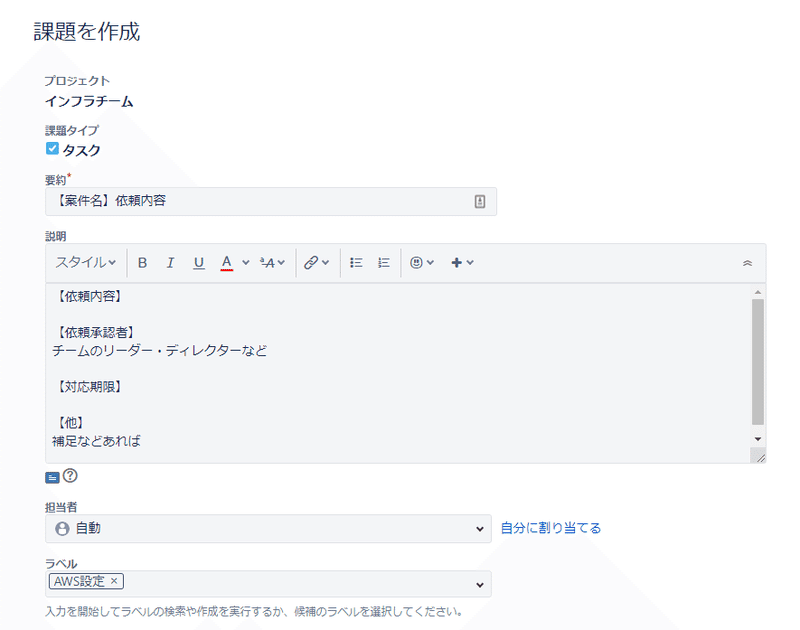Open the ラベル labels dropdown arrow

pyautogui.click(x=480, y=585)
